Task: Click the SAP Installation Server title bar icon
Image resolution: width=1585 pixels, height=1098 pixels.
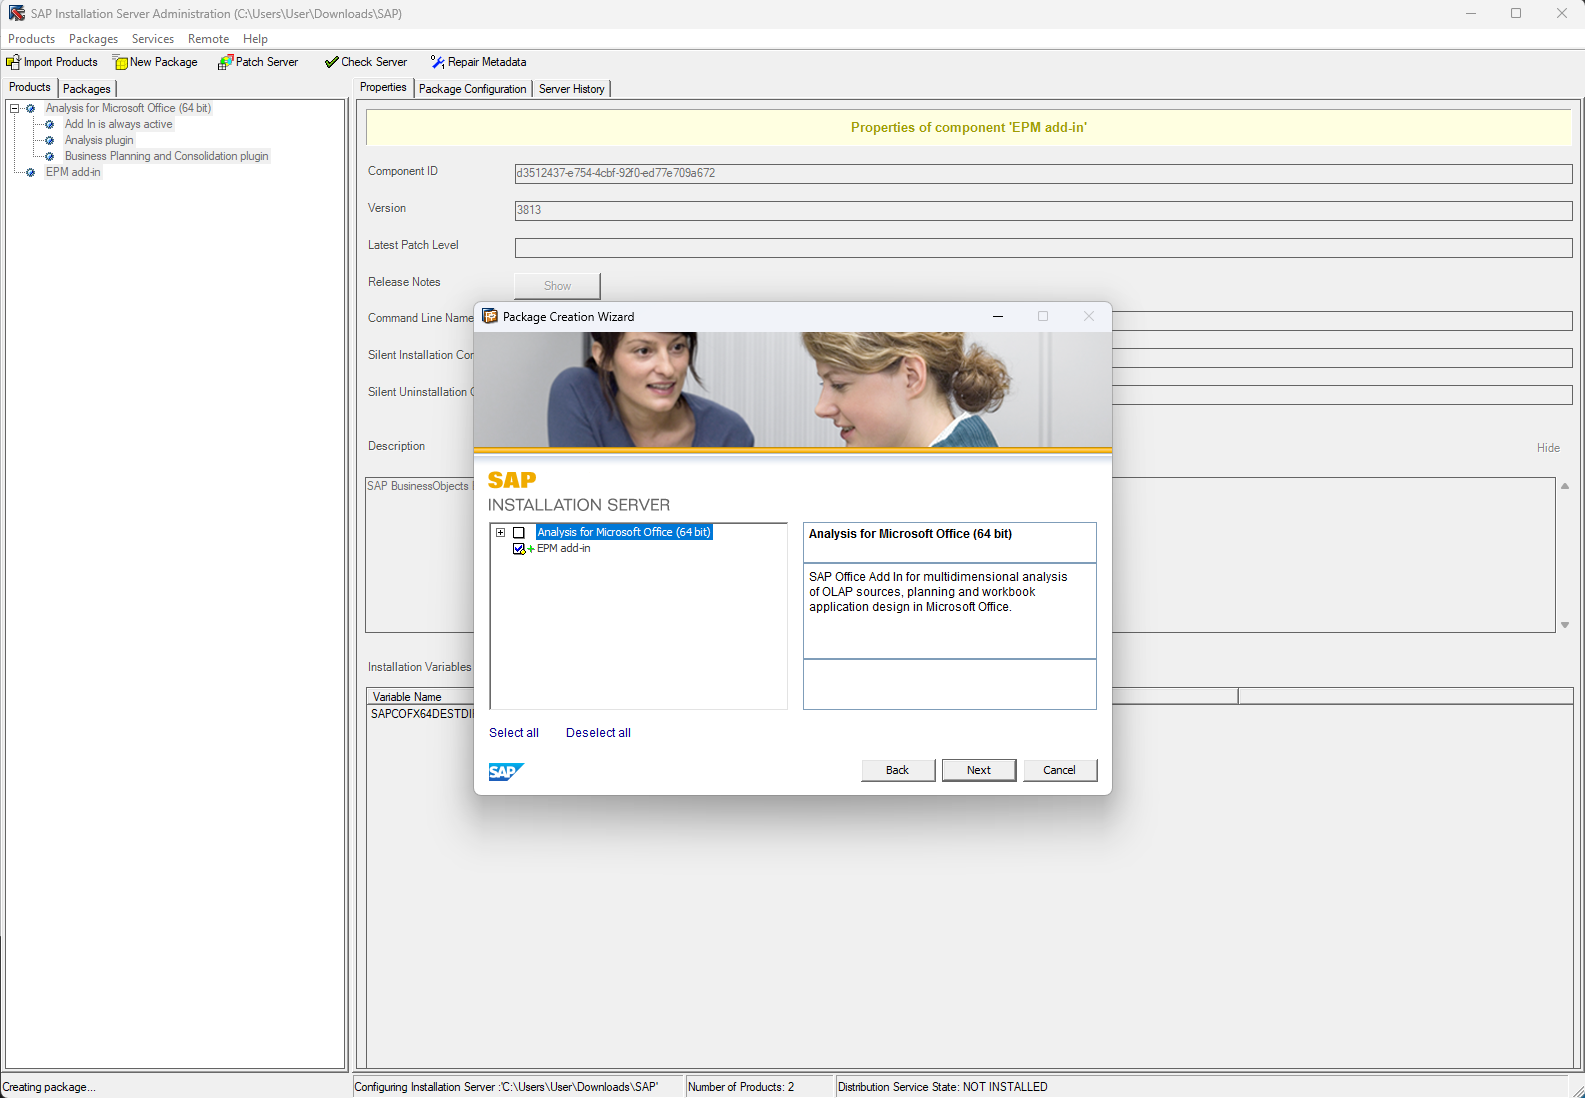Action: click(16, 13)
